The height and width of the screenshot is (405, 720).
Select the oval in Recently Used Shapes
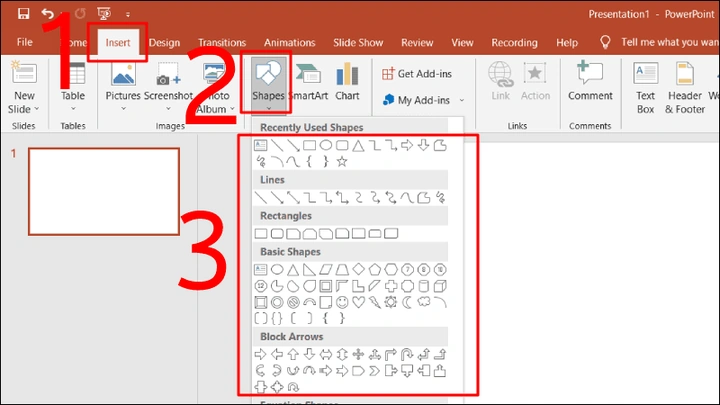click(x=326, y=146)
